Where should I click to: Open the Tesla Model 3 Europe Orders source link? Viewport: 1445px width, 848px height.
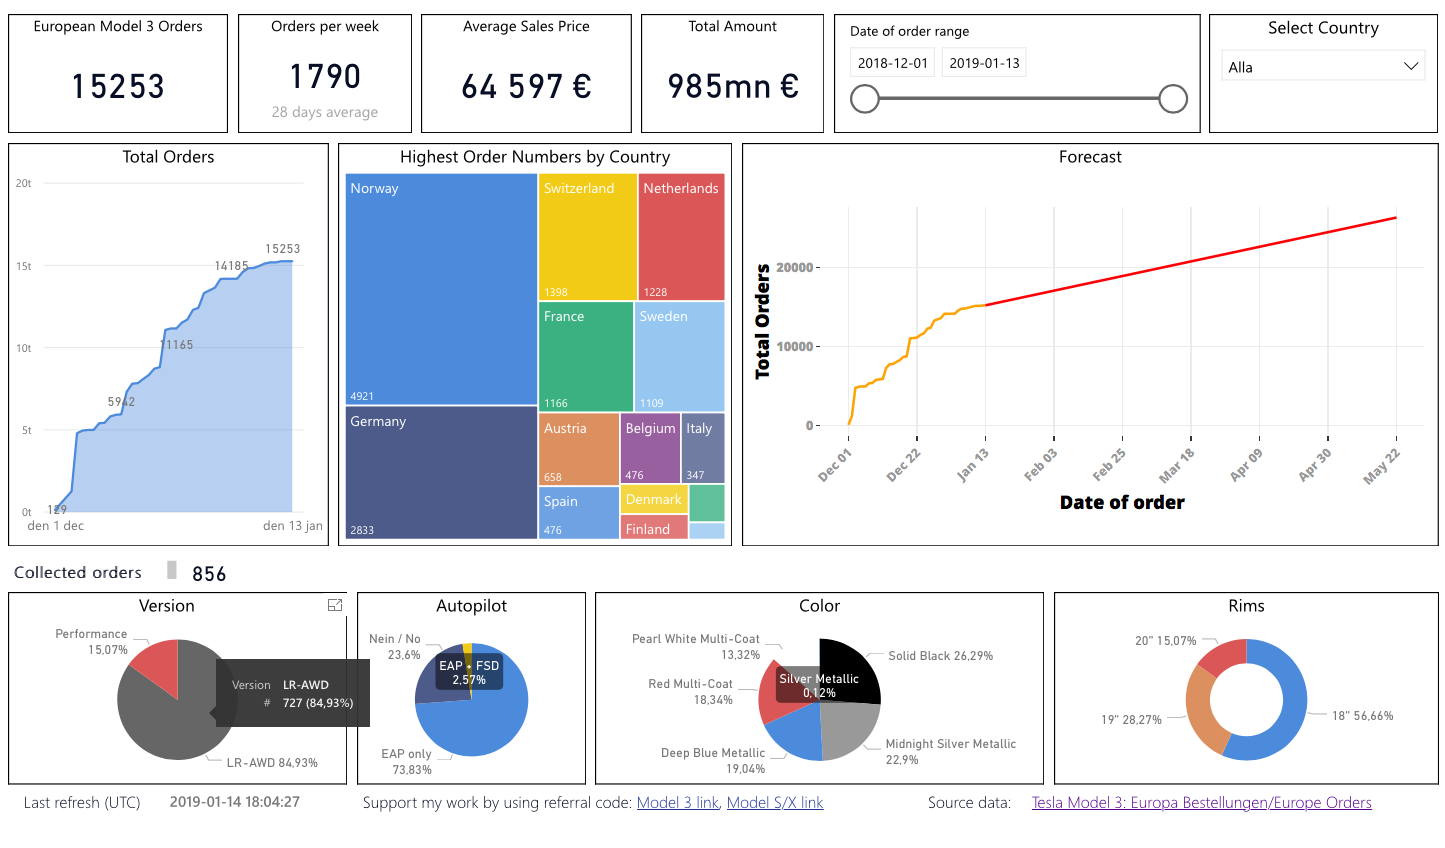point(1202,802)
